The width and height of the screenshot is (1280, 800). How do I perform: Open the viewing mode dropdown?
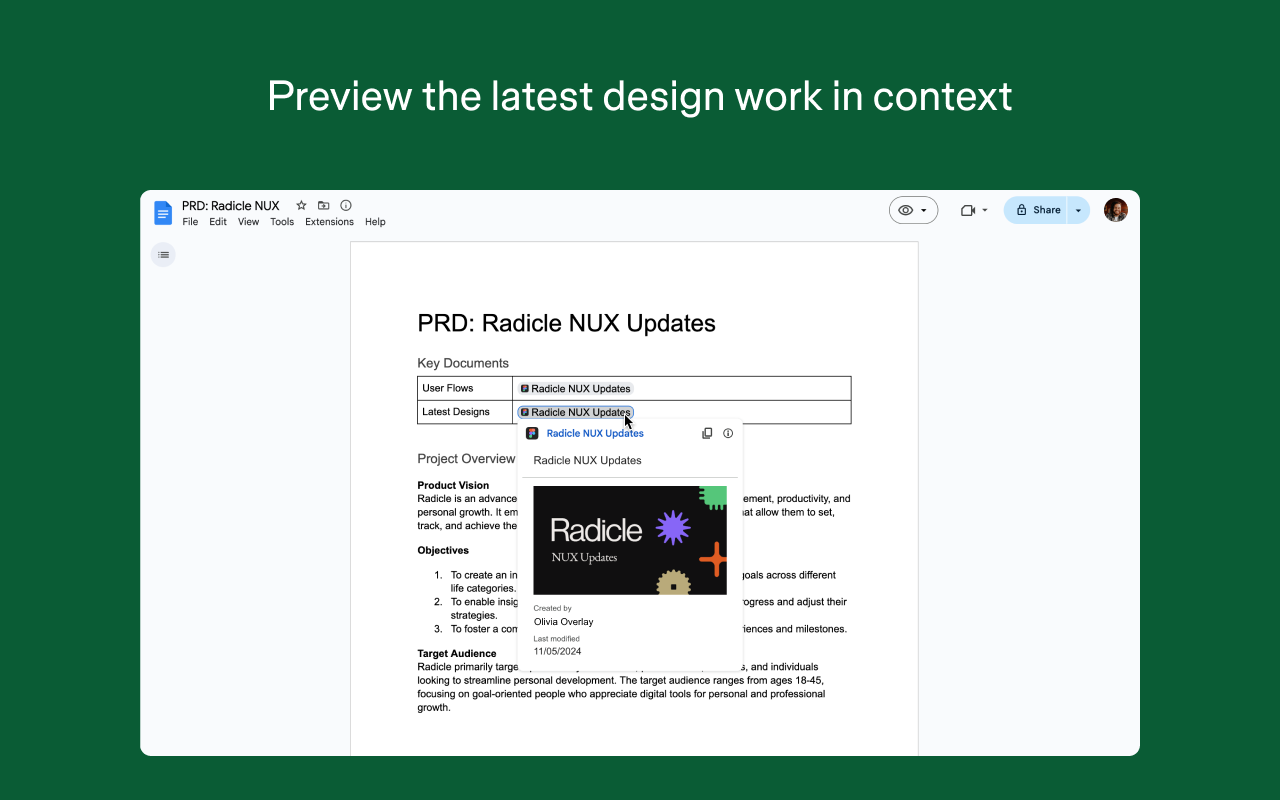point(913,210)
